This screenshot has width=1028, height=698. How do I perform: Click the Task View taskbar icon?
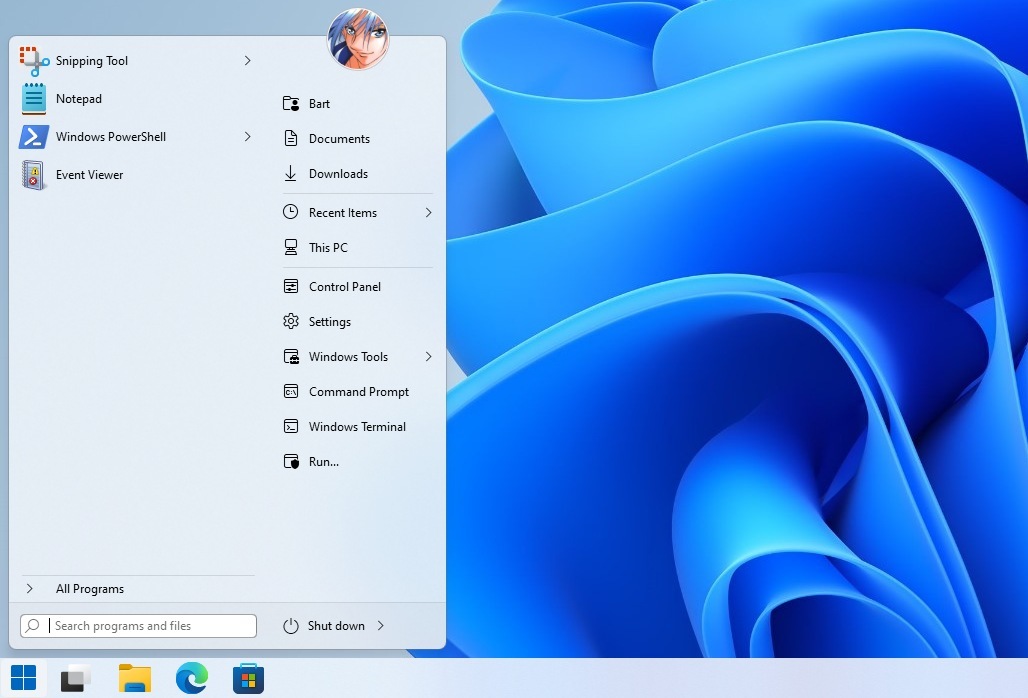tap(77, 678)
